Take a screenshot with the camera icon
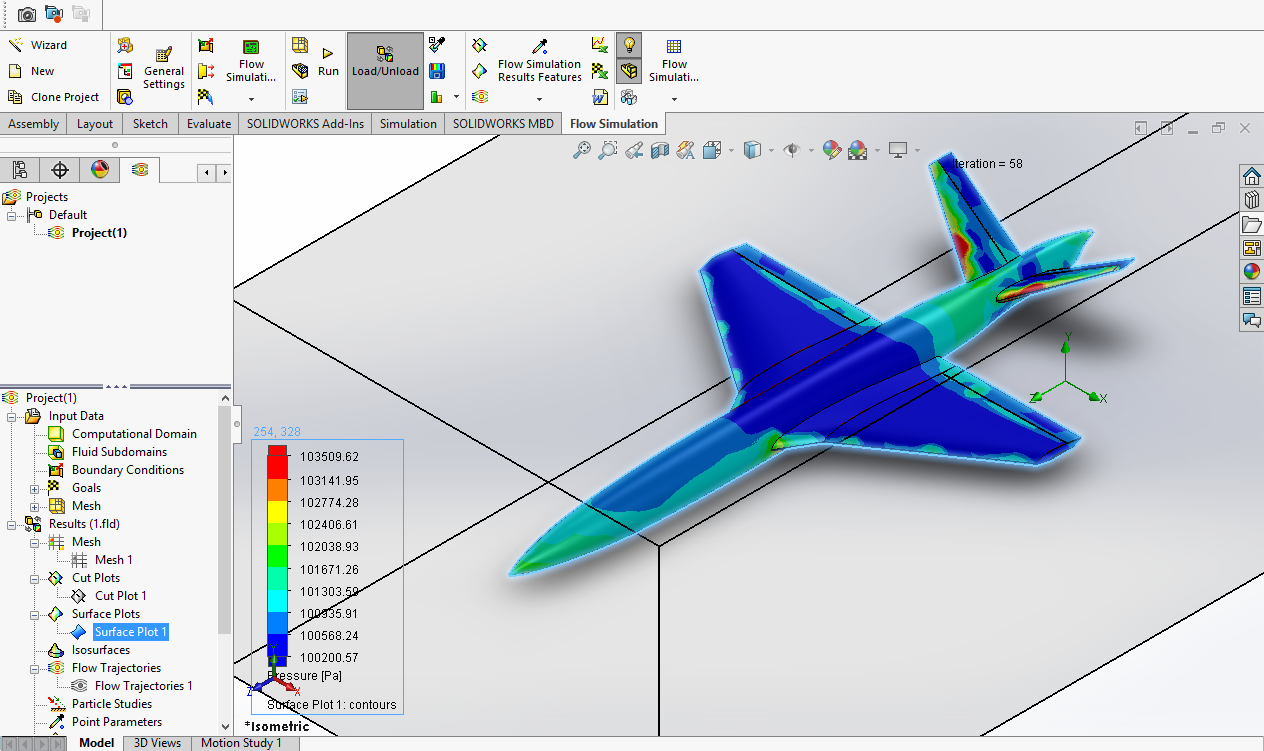The height and width of the screenshot is (751, 1264). [x=27, y=14]
